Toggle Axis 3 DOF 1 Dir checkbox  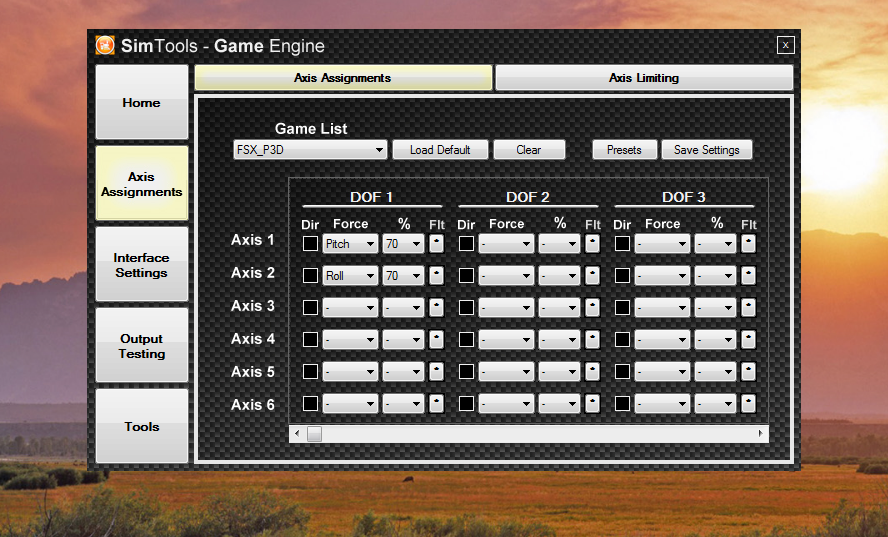[x=310, y=307]
